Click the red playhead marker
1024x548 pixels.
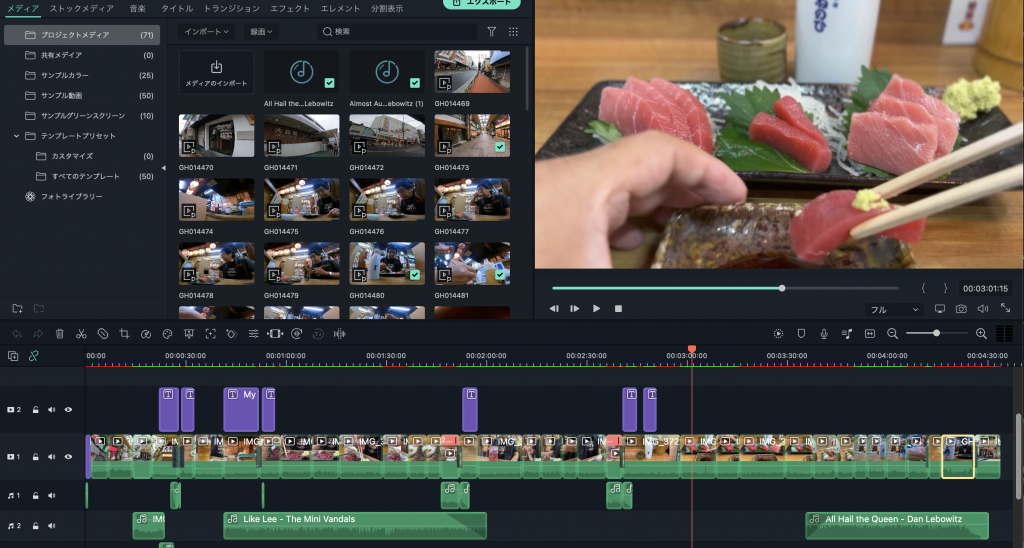[x=692, y=349]
